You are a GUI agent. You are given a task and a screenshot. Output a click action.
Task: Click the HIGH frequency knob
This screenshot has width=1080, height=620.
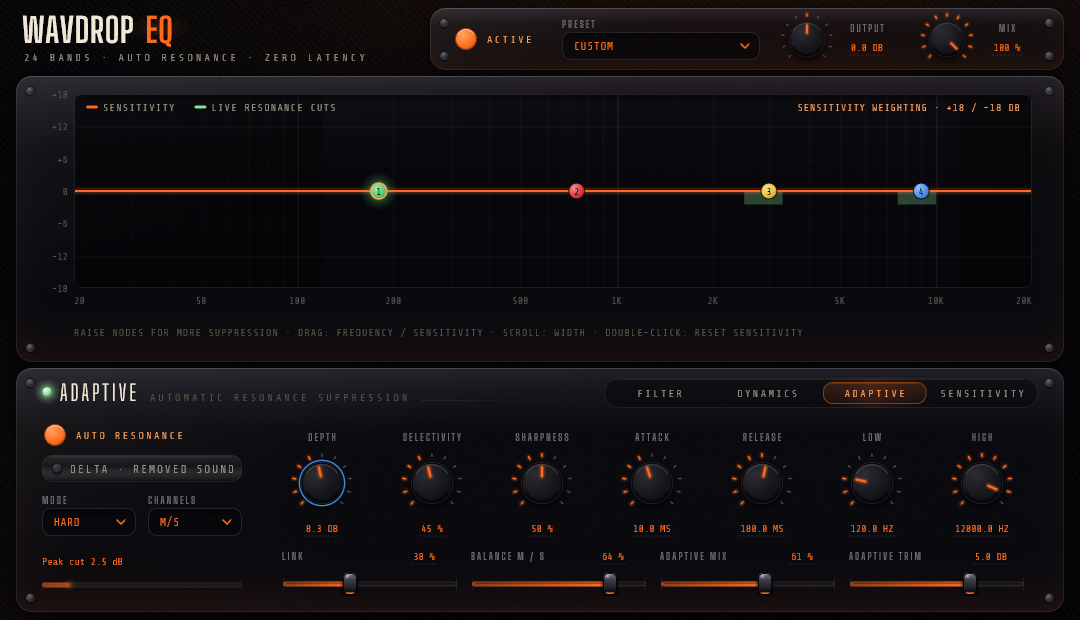click(982, 483)
